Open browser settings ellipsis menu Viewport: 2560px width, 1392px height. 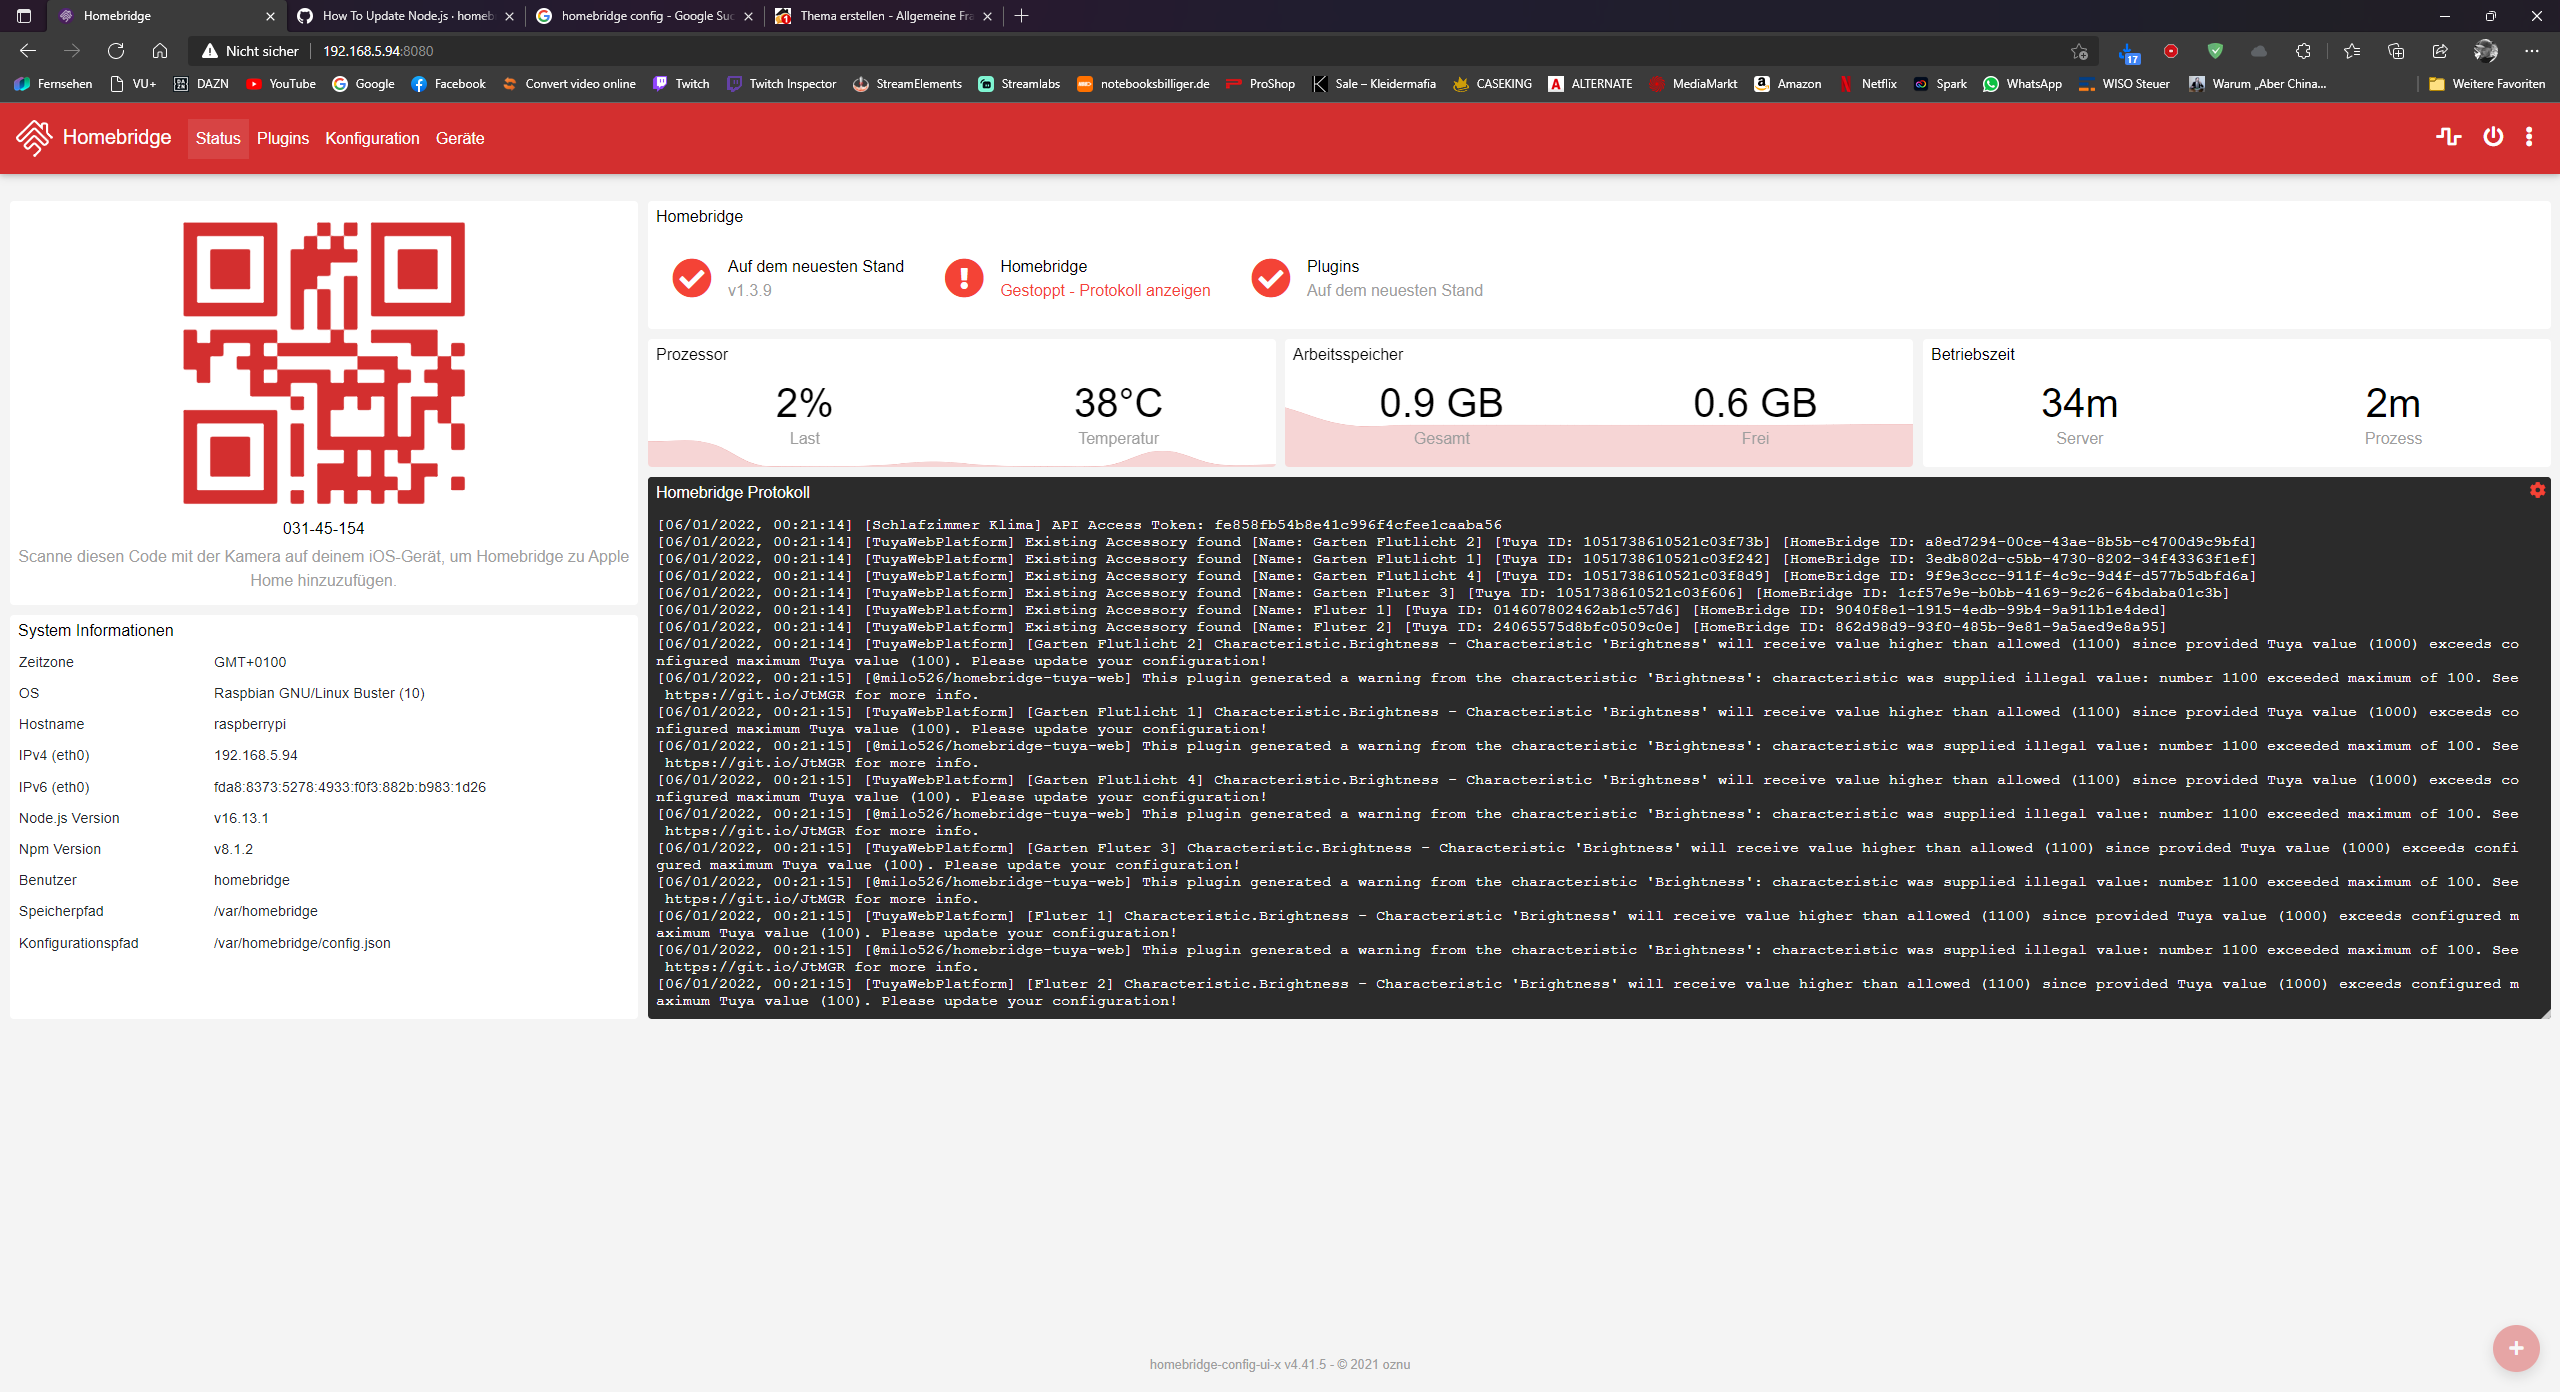[x=2531, y=51]
